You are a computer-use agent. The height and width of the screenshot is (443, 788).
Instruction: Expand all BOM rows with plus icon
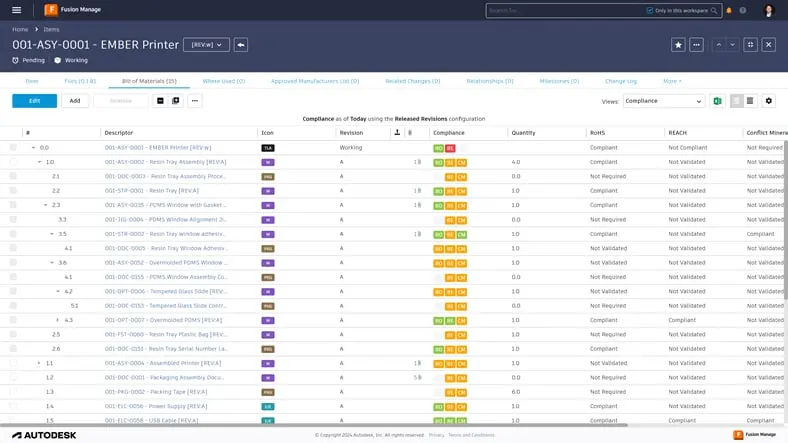click(175, 101)
